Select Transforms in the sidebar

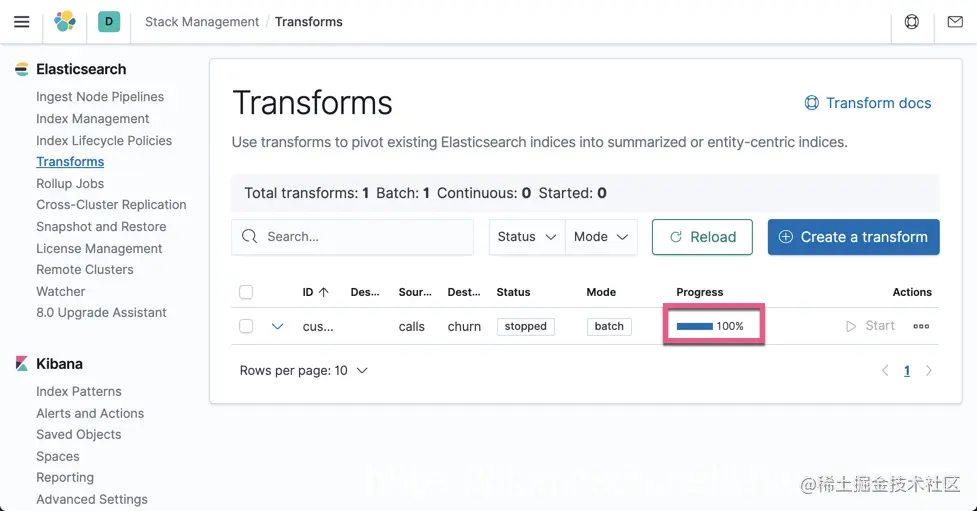[70, 161]
